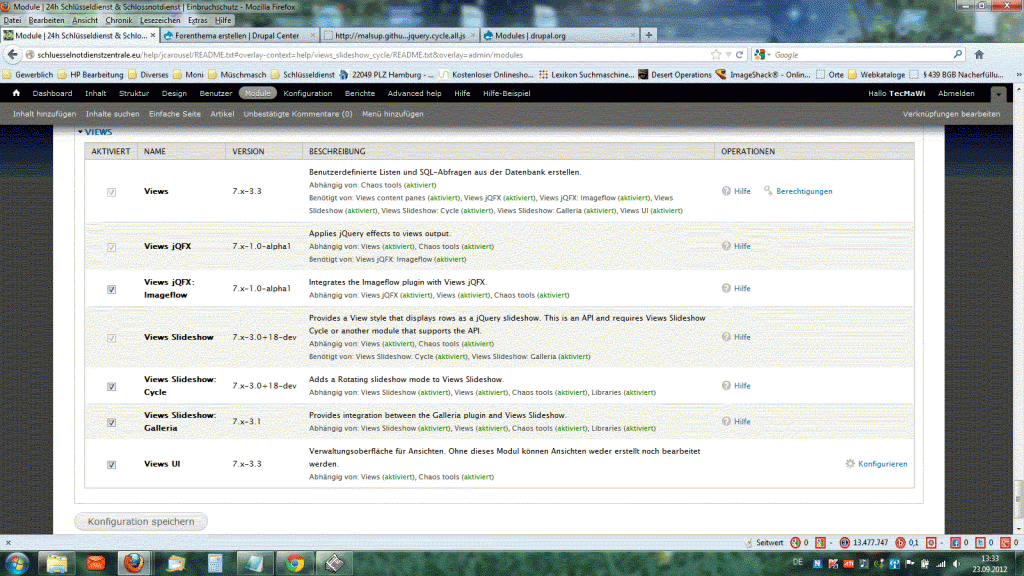Open the Struktur admin menu item
Image resolution: width=1024 pixels, height=576 pixels.
coord(134,93)
